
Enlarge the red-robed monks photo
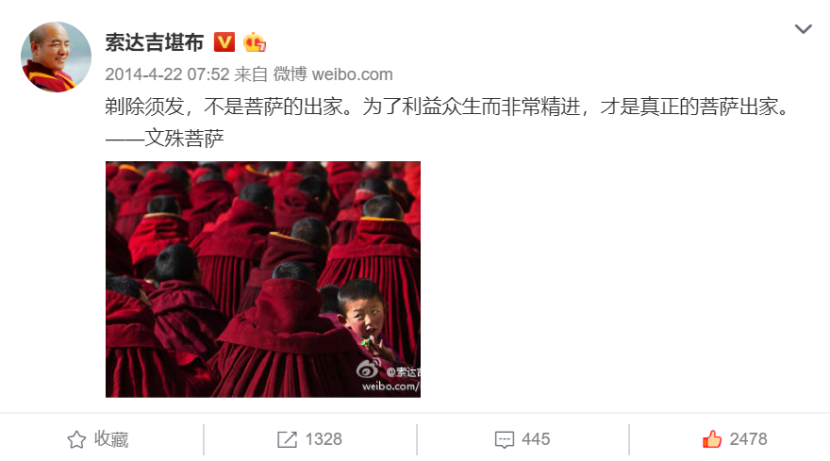pos(263,279)
